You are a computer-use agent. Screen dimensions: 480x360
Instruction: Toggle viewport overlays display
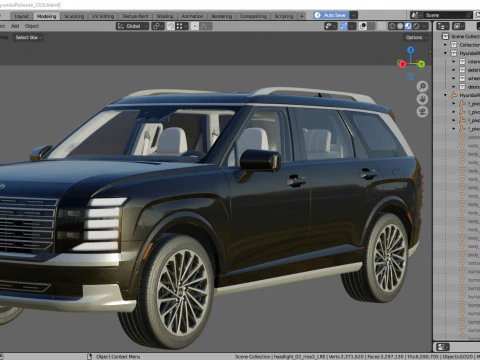click(363, 26)
